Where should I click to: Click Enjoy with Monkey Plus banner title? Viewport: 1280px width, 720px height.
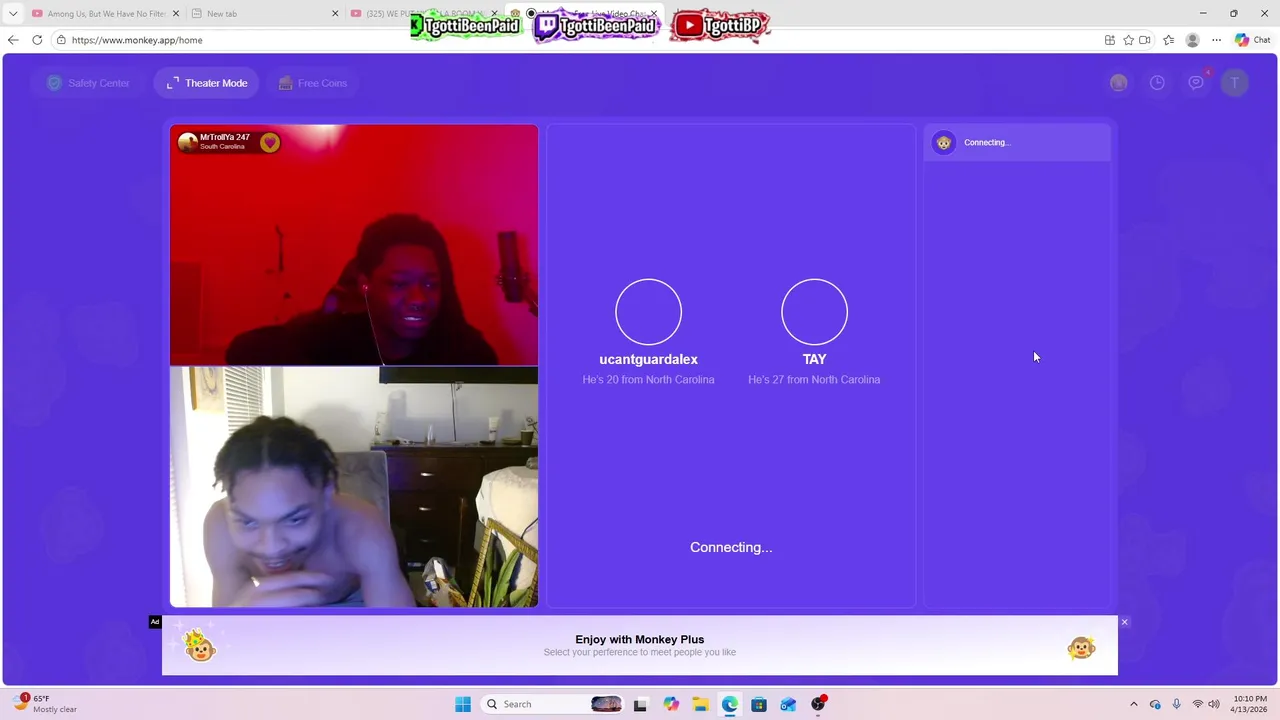[x=640, y=639]
